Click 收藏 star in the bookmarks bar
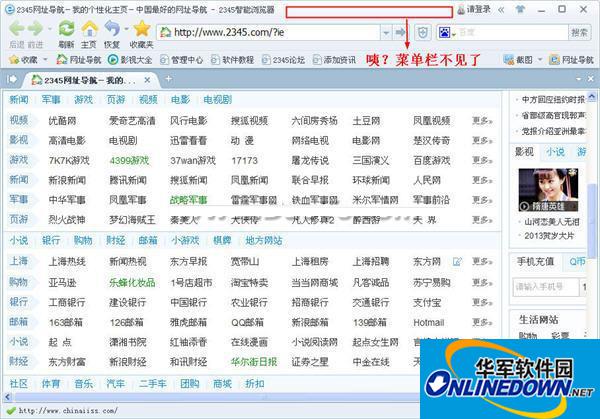The height and width of the screenshot is (419, 600). (x=24, y=60)
